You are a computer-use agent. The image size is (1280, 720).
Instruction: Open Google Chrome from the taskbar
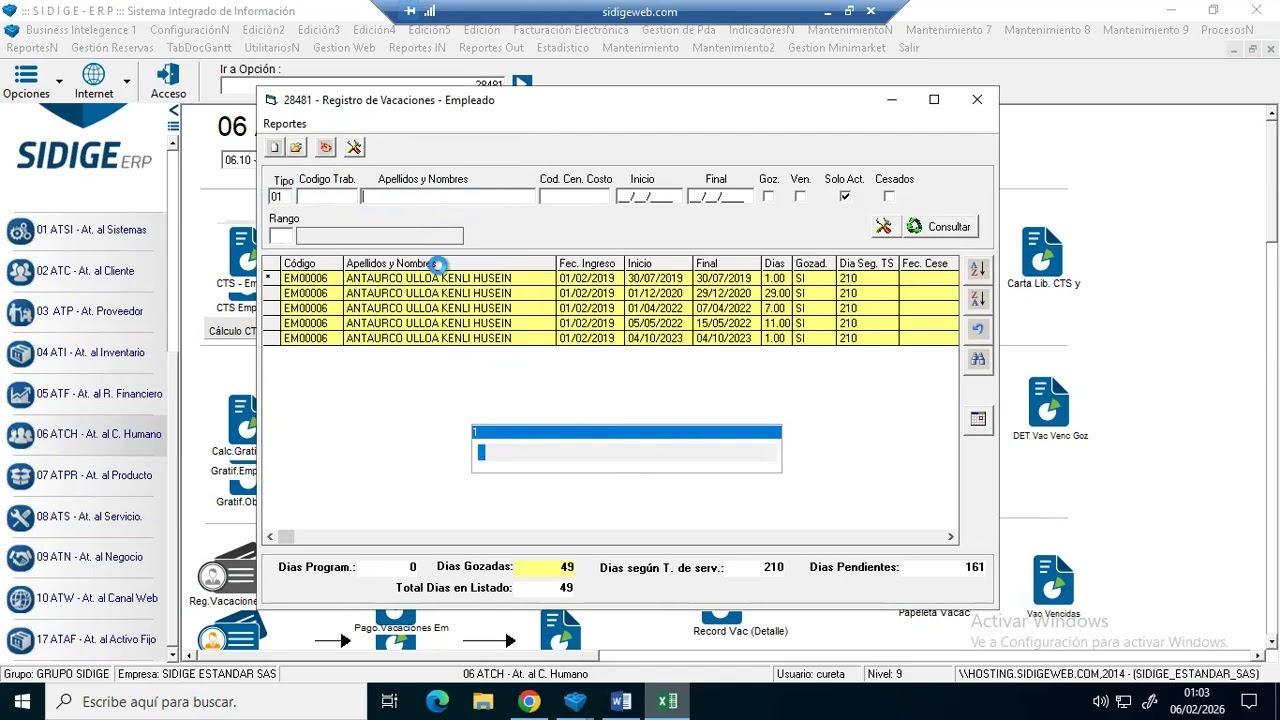[x=529, y=701]
